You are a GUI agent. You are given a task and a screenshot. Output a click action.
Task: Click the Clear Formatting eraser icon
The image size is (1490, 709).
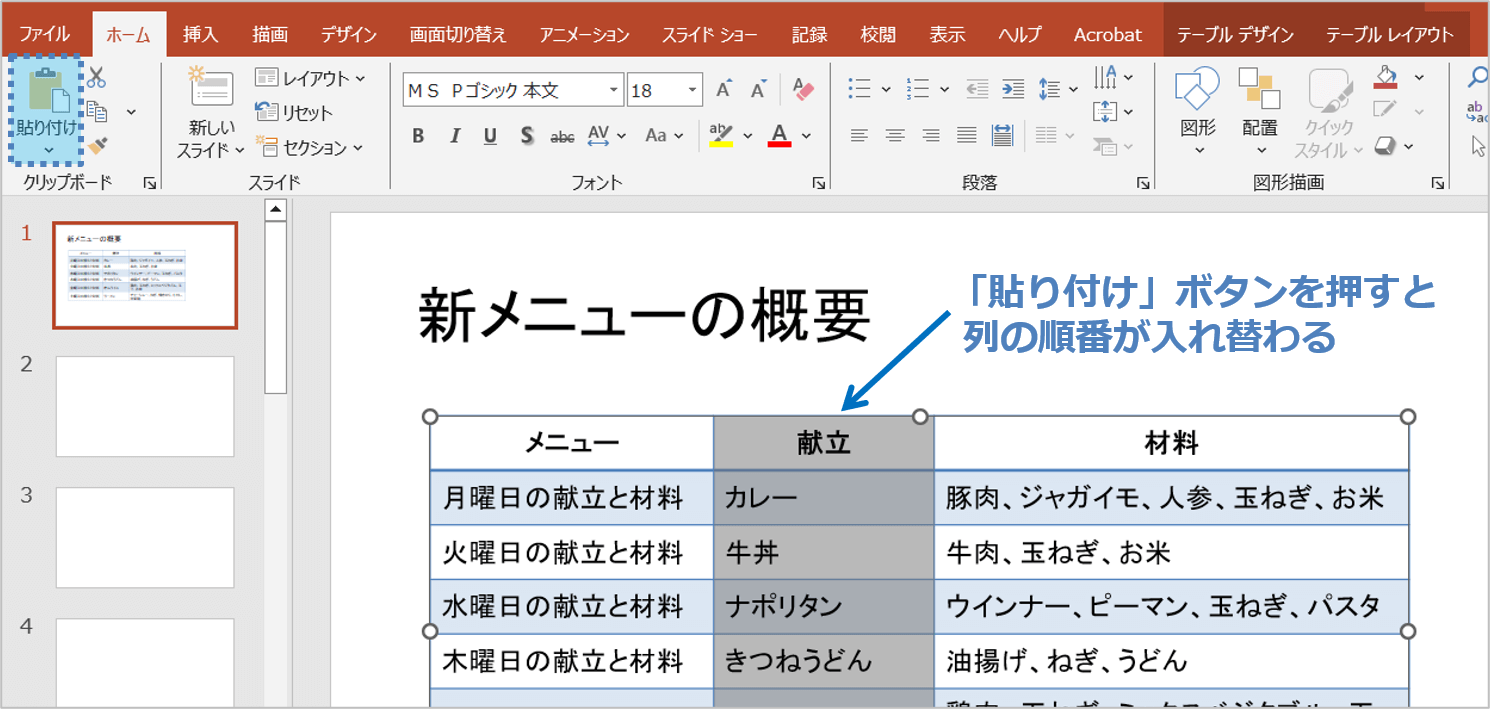point(803,90)
